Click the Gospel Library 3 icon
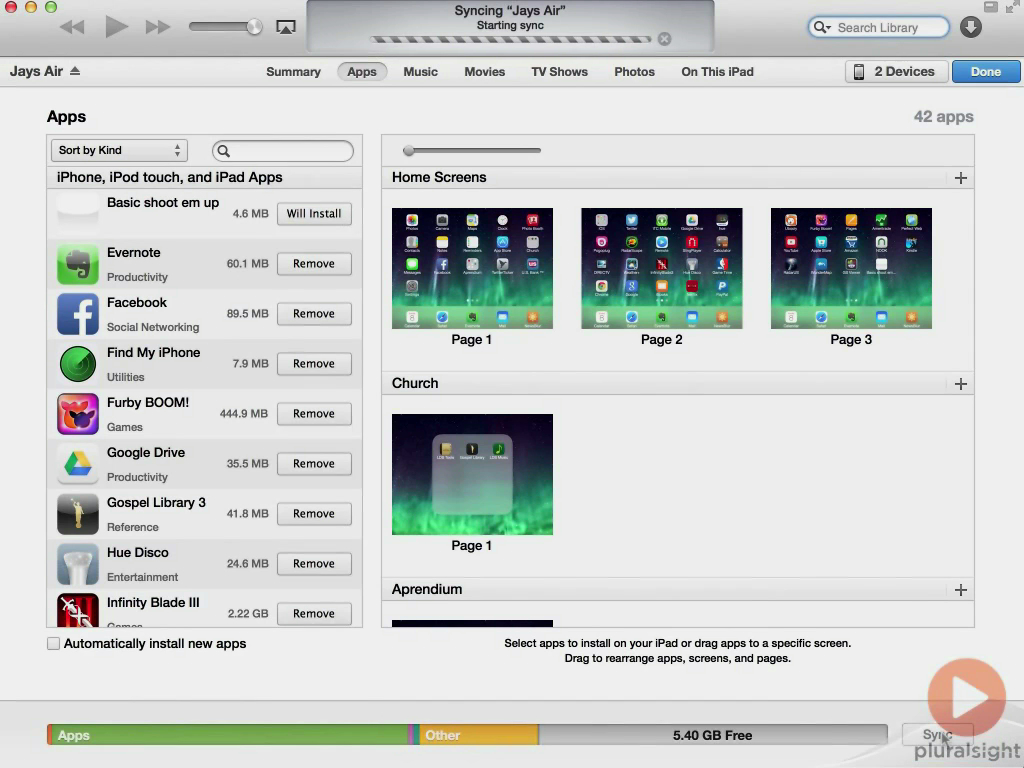This screenshot has height=768, width=1024. pos(78,513)
